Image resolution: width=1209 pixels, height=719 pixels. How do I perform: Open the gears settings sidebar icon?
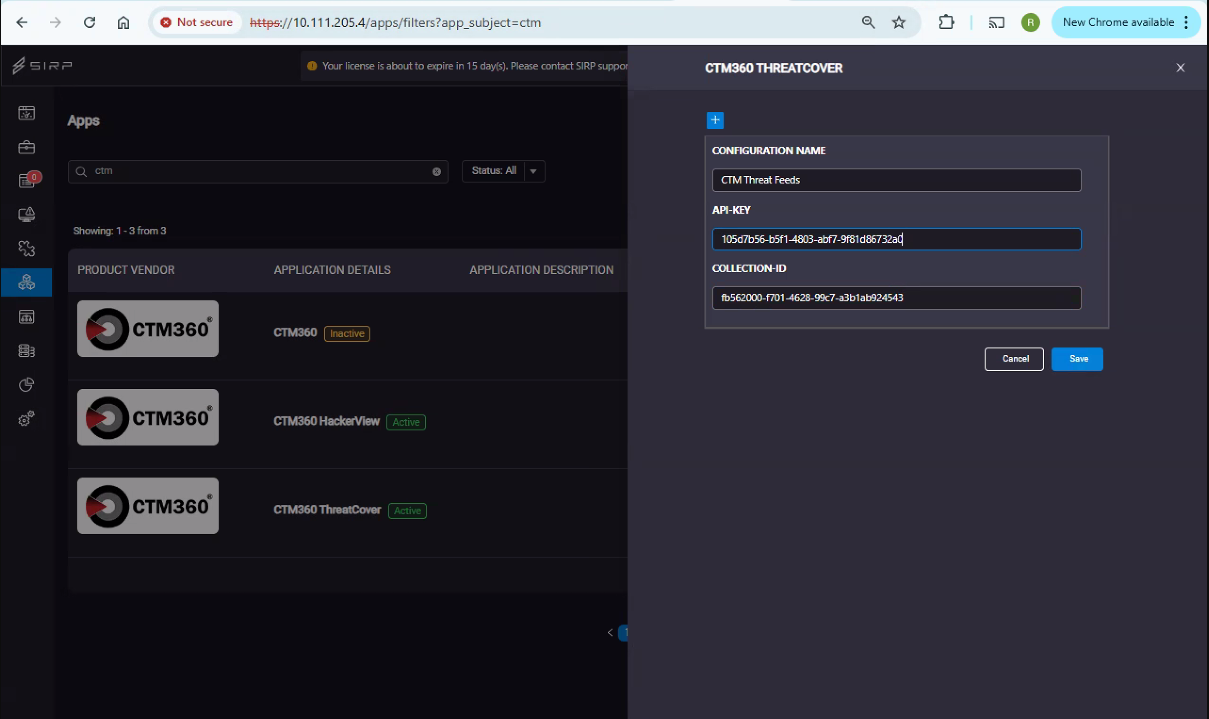tap(27, 419)
